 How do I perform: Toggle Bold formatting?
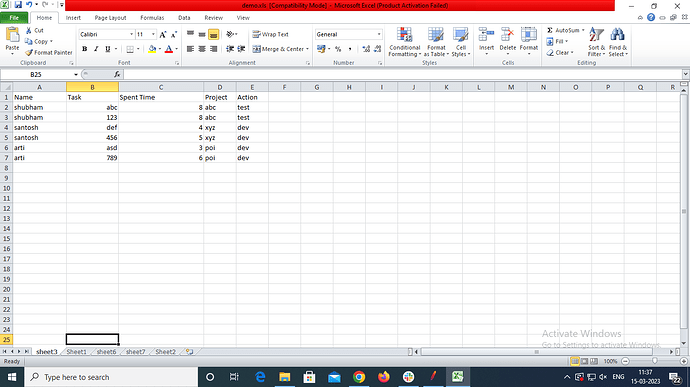coord(84,49)
